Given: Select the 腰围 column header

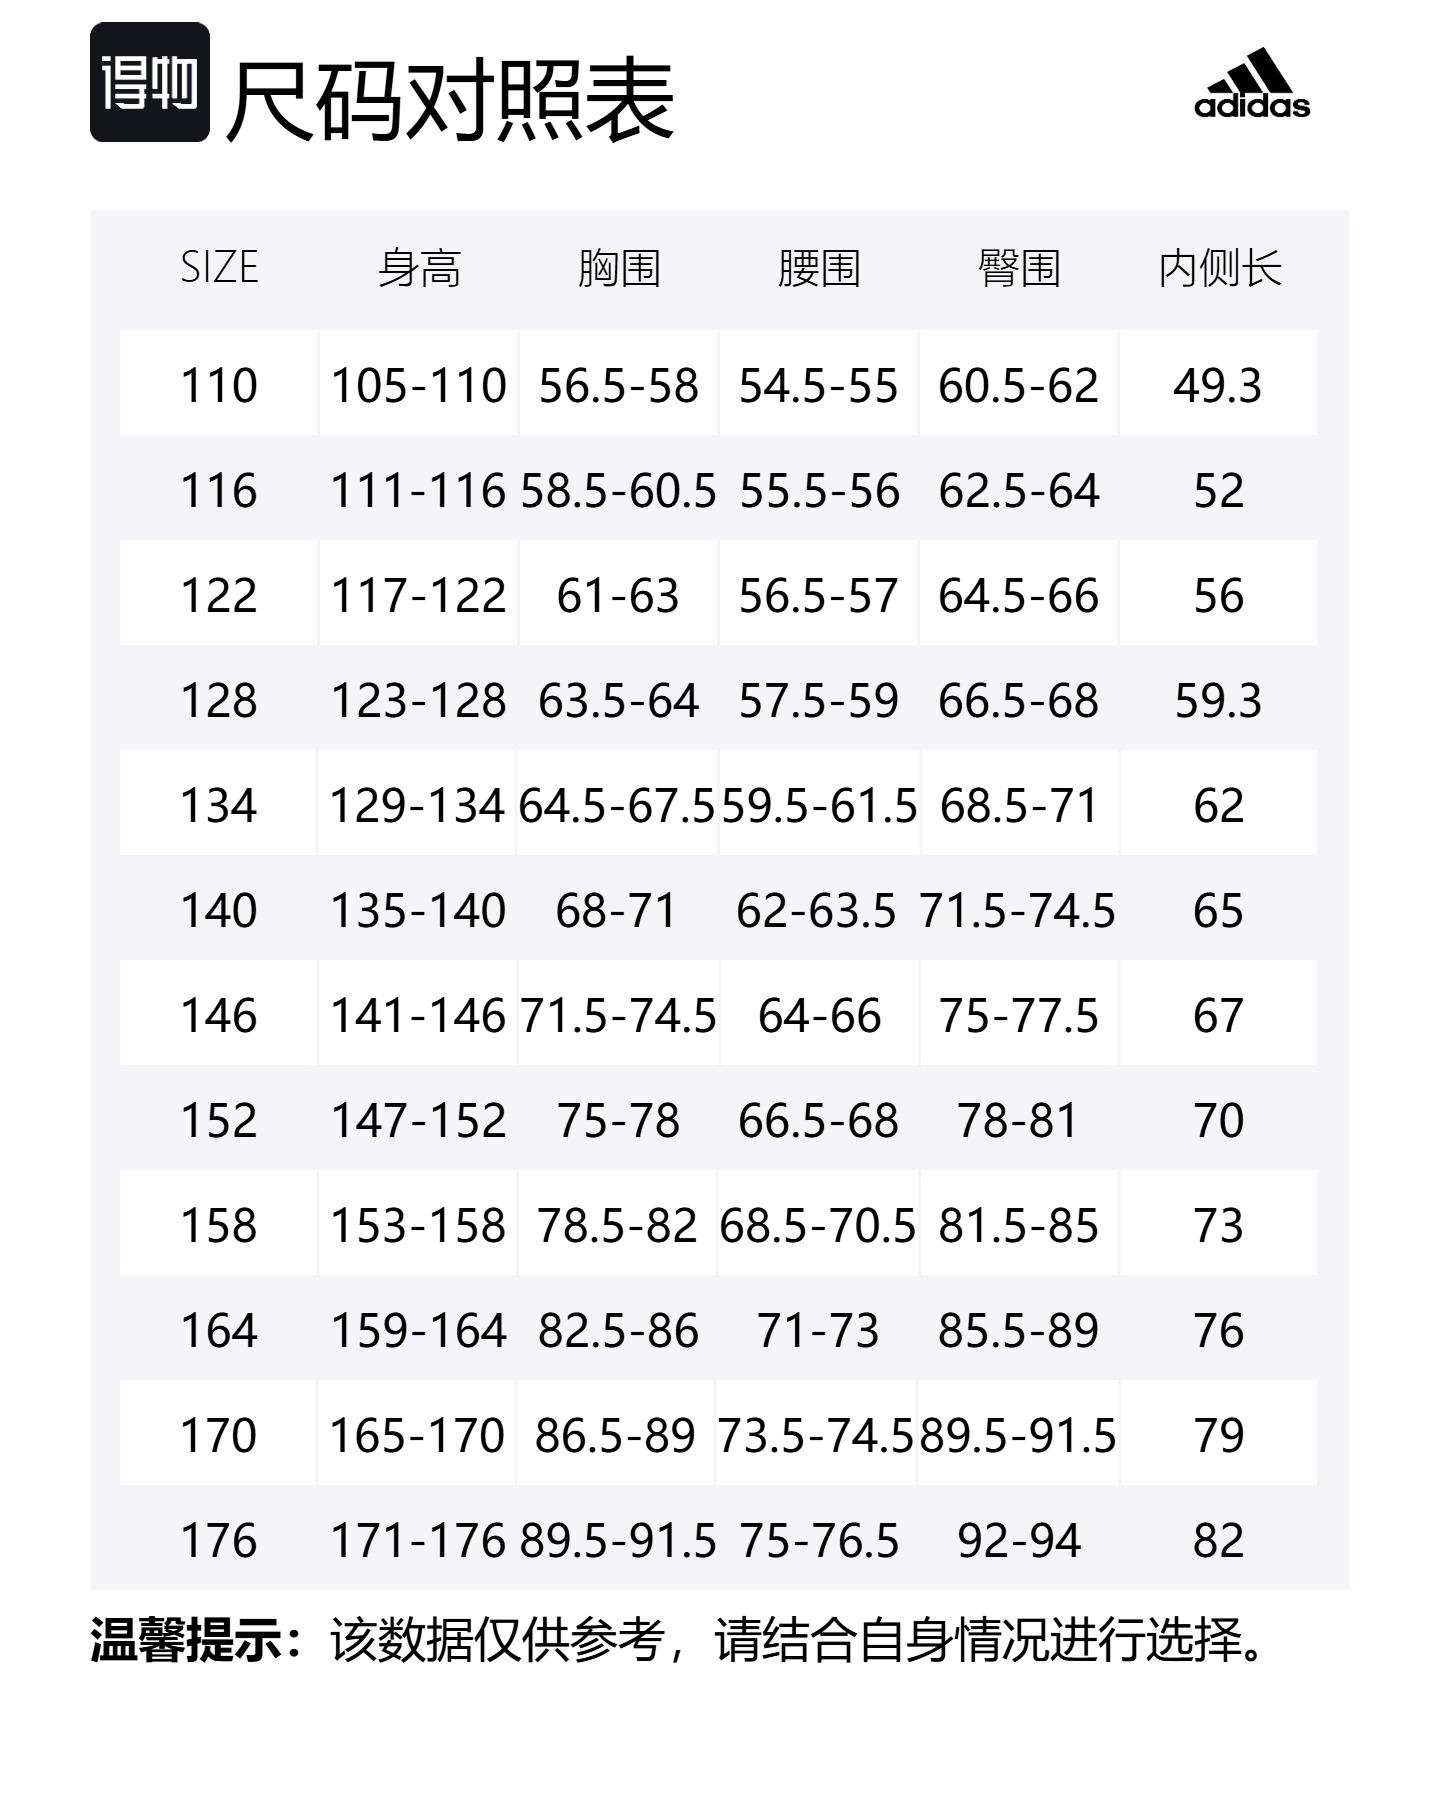Looking at the screenshot, I should point(819,268).
